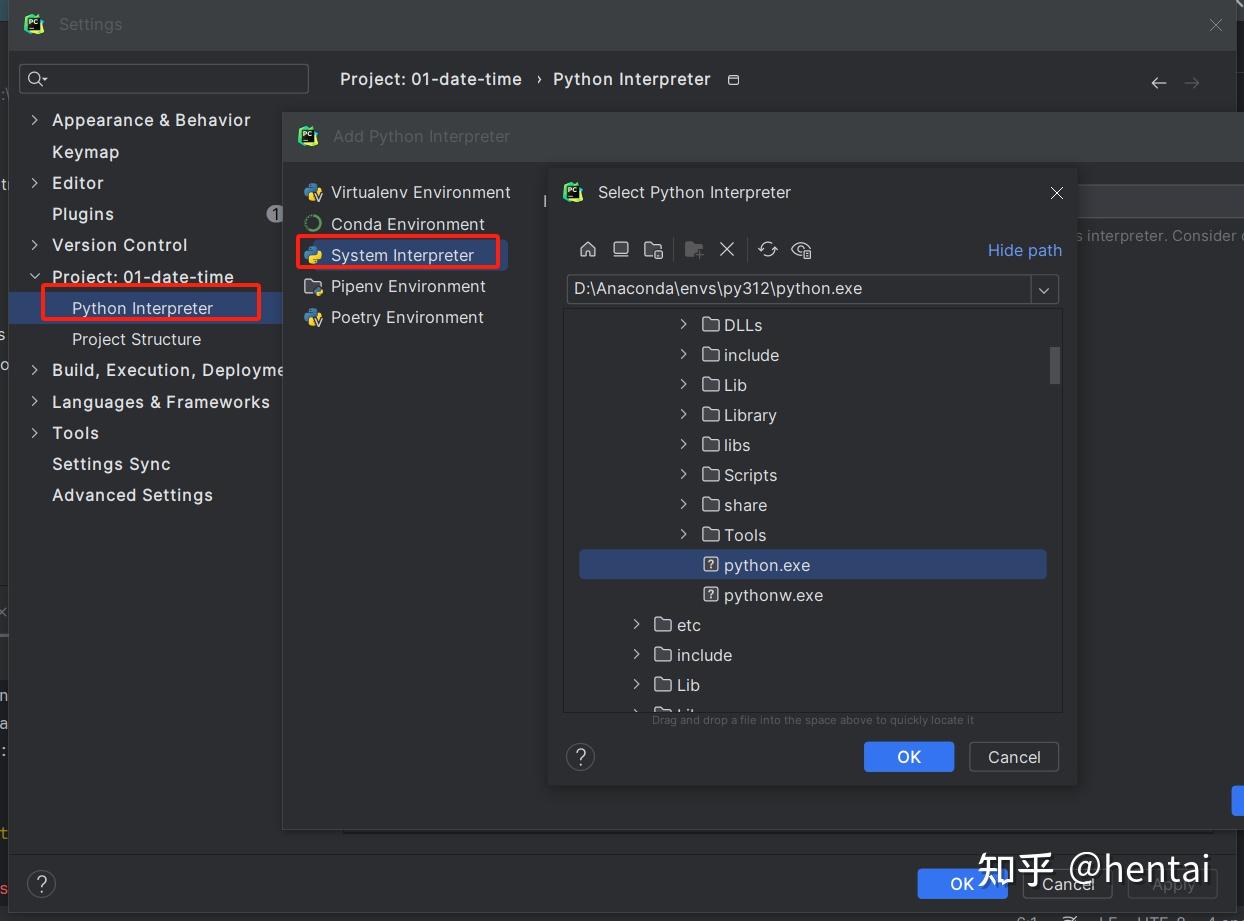
Task: Open help for Select Python Interpreter dialog
Action: coord(580,757)
